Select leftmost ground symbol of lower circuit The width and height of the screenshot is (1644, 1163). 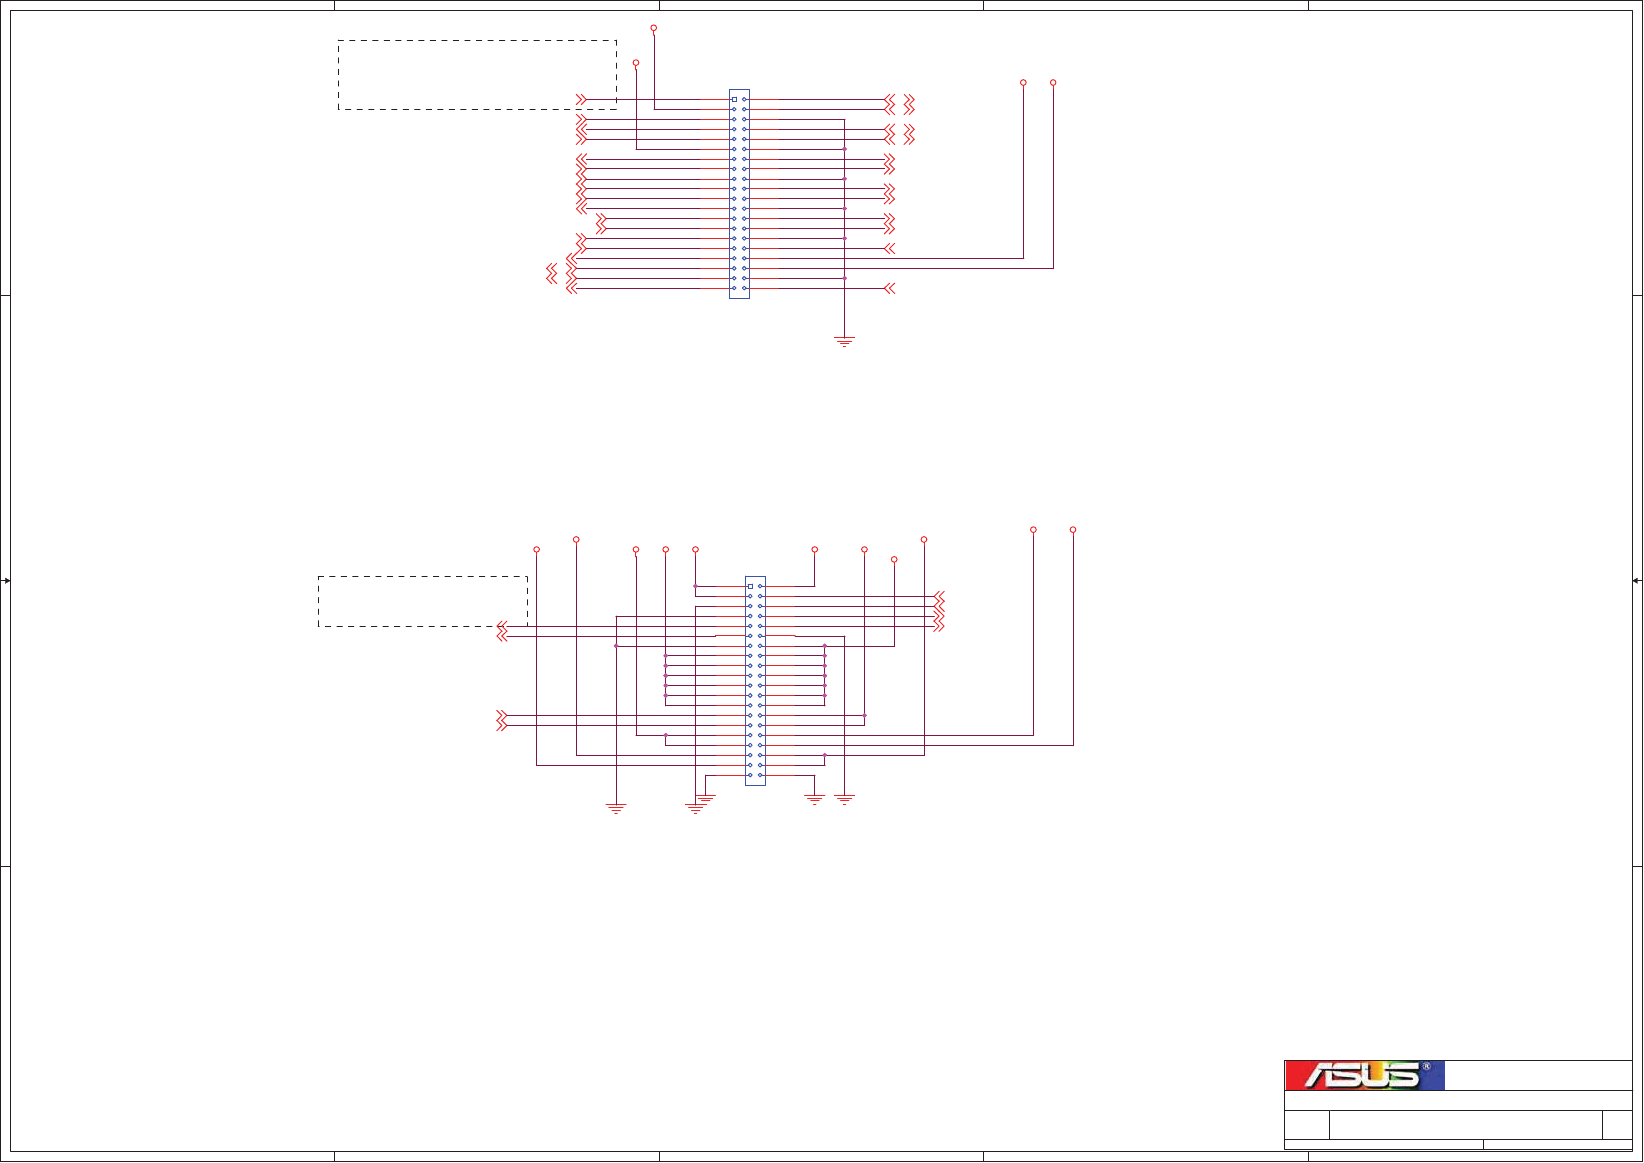(x=616, y=808)
